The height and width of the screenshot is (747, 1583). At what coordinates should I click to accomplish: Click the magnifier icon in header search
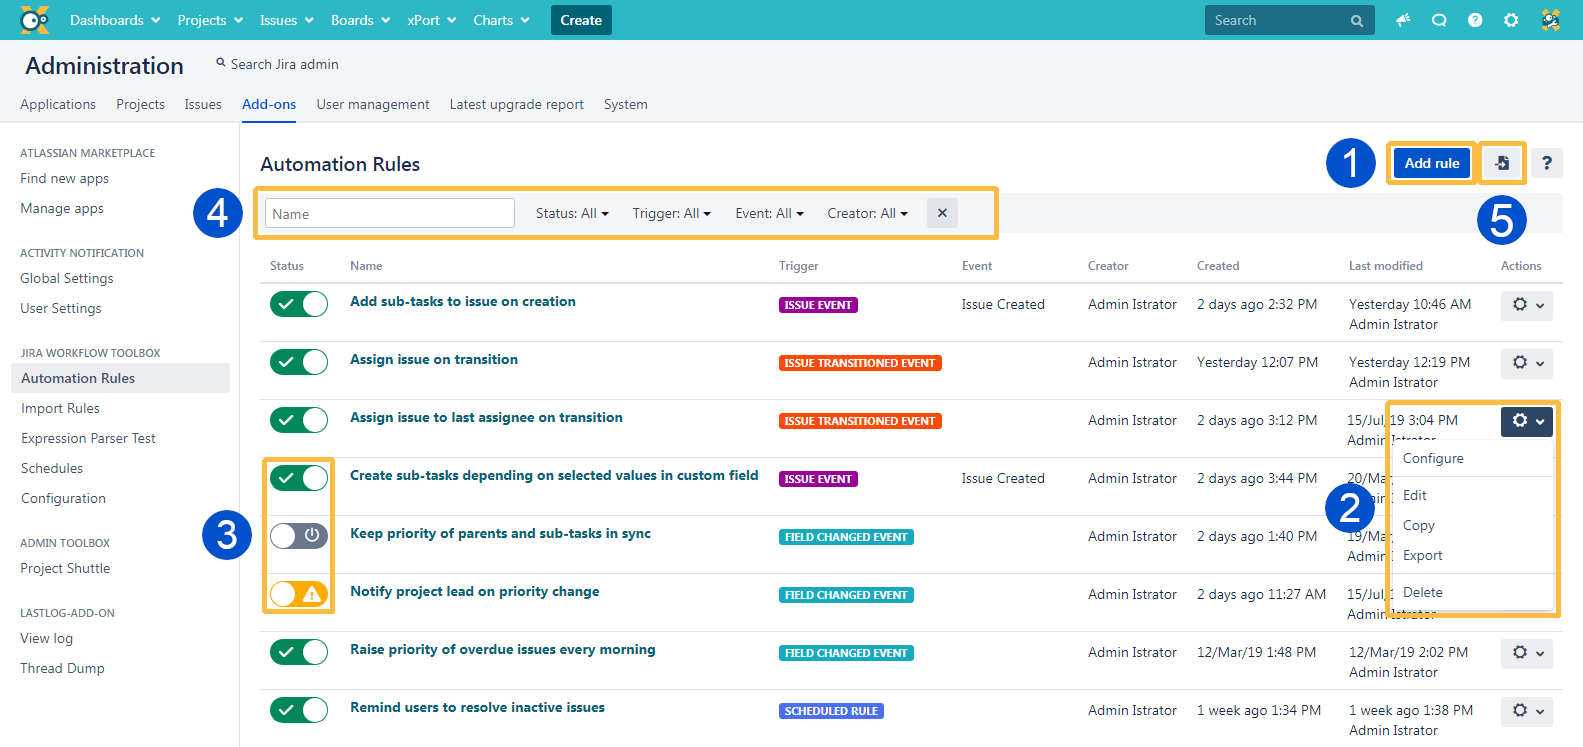(1357, 21)
